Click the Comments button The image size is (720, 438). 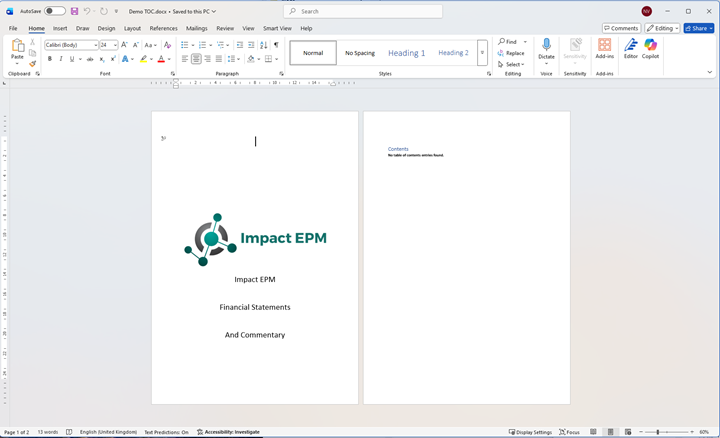[x=621, y=28]
